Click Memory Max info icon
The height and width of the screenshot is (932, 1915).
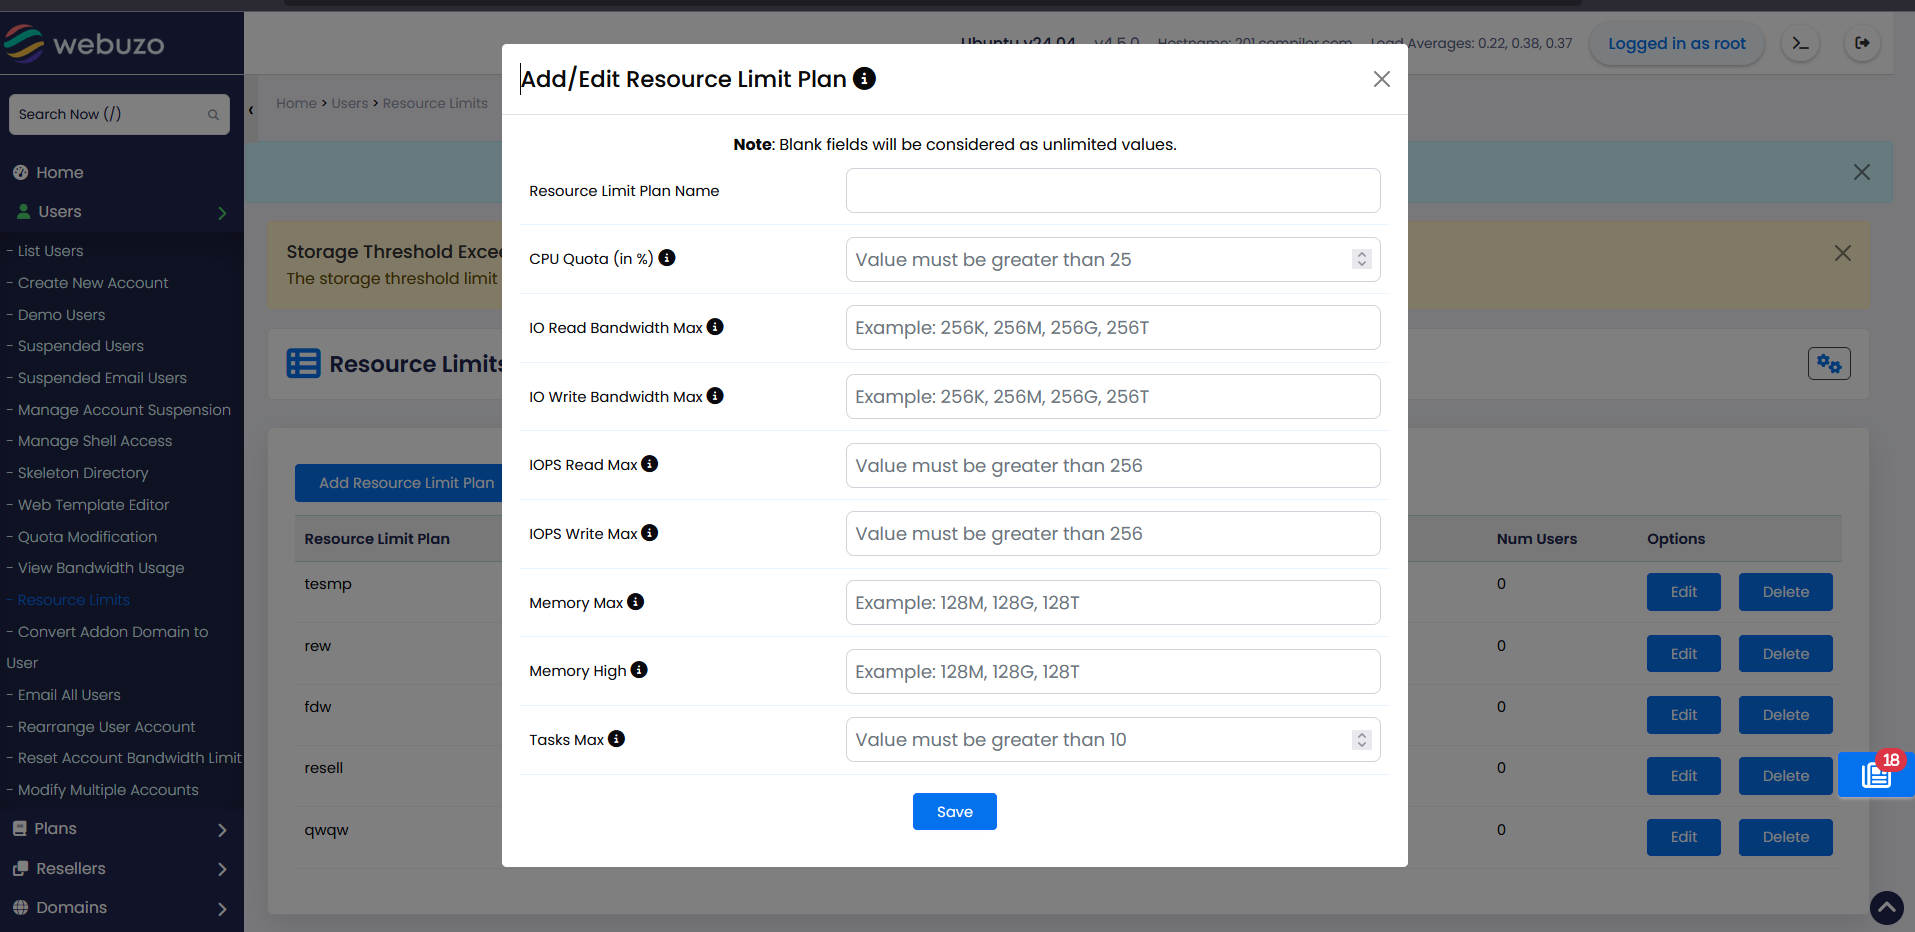click(x=636, y=602)
